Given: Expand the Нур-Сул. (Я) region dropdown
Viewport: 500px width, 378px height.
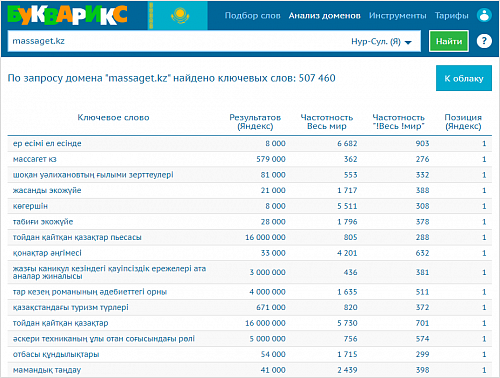Looking at the screenshot, I should [381, 42].
